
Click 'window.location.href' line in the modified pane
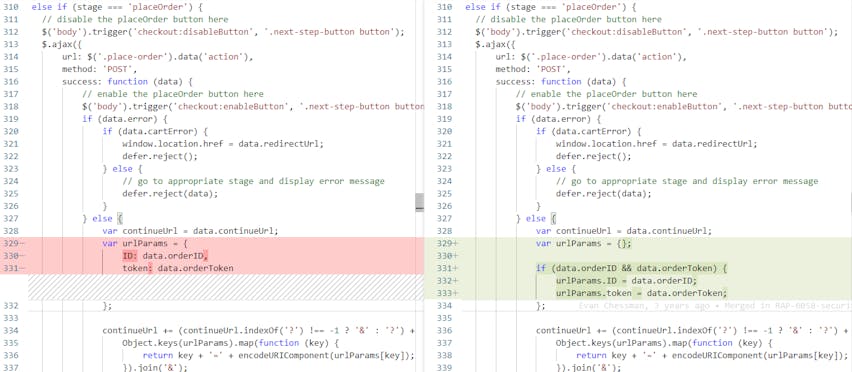656,144
